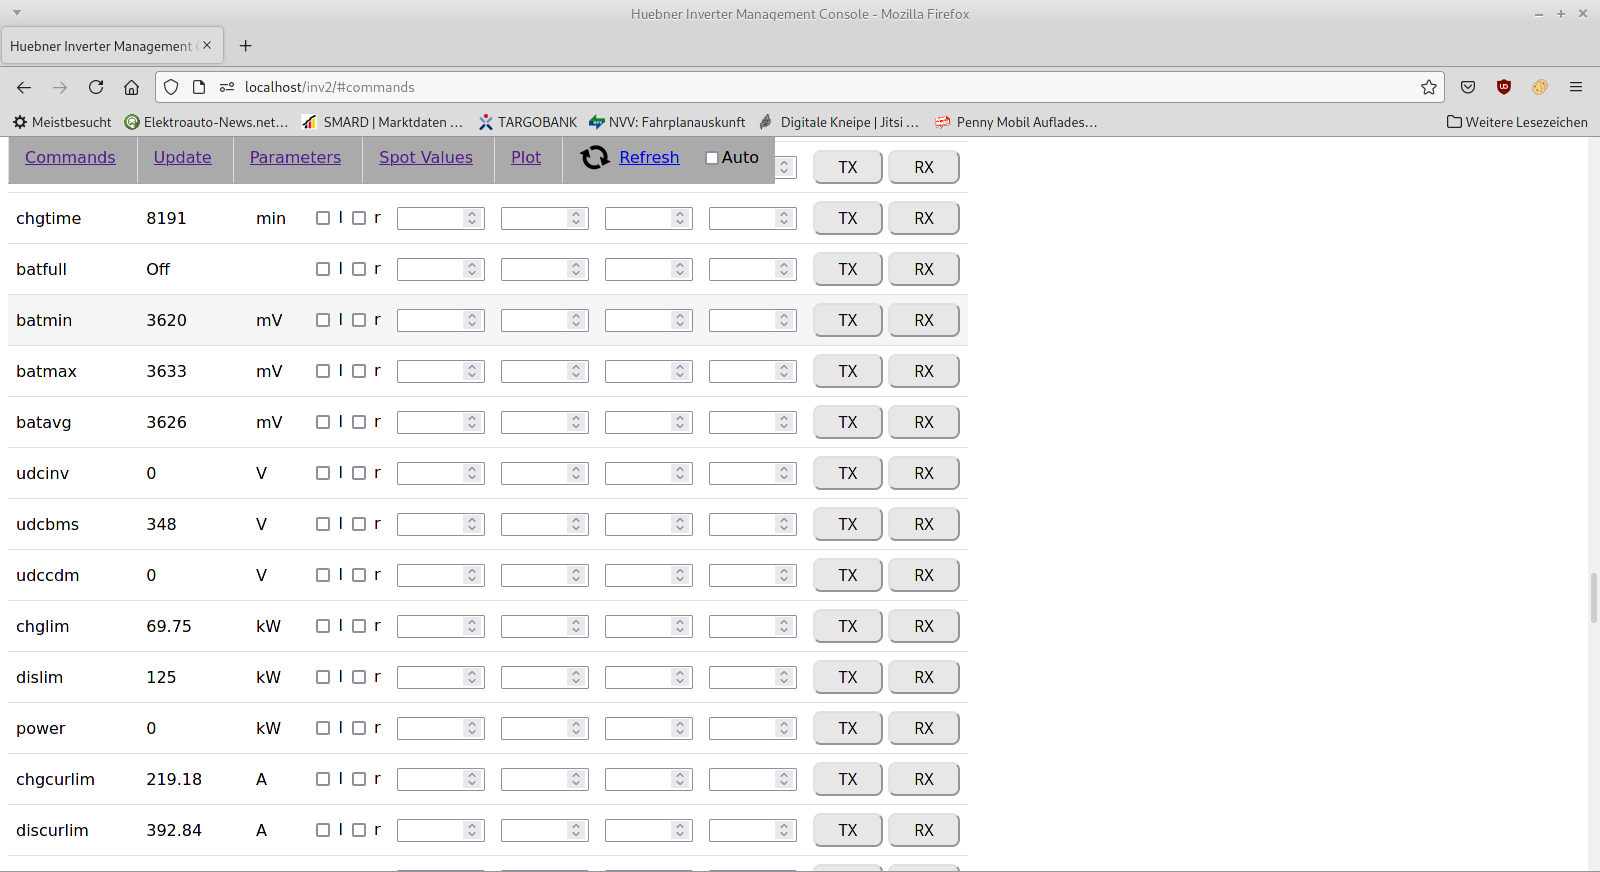1600x872 pixels.
Task: Open the uBlock Origin extension icon
Action: point(1503,87)
